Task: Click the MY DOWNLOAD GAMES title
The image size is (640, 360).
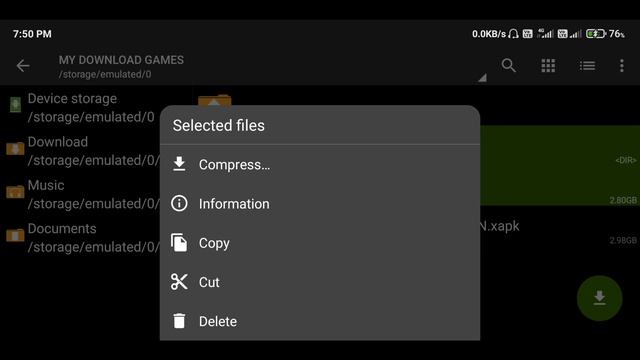Action: tap(121, 60)
